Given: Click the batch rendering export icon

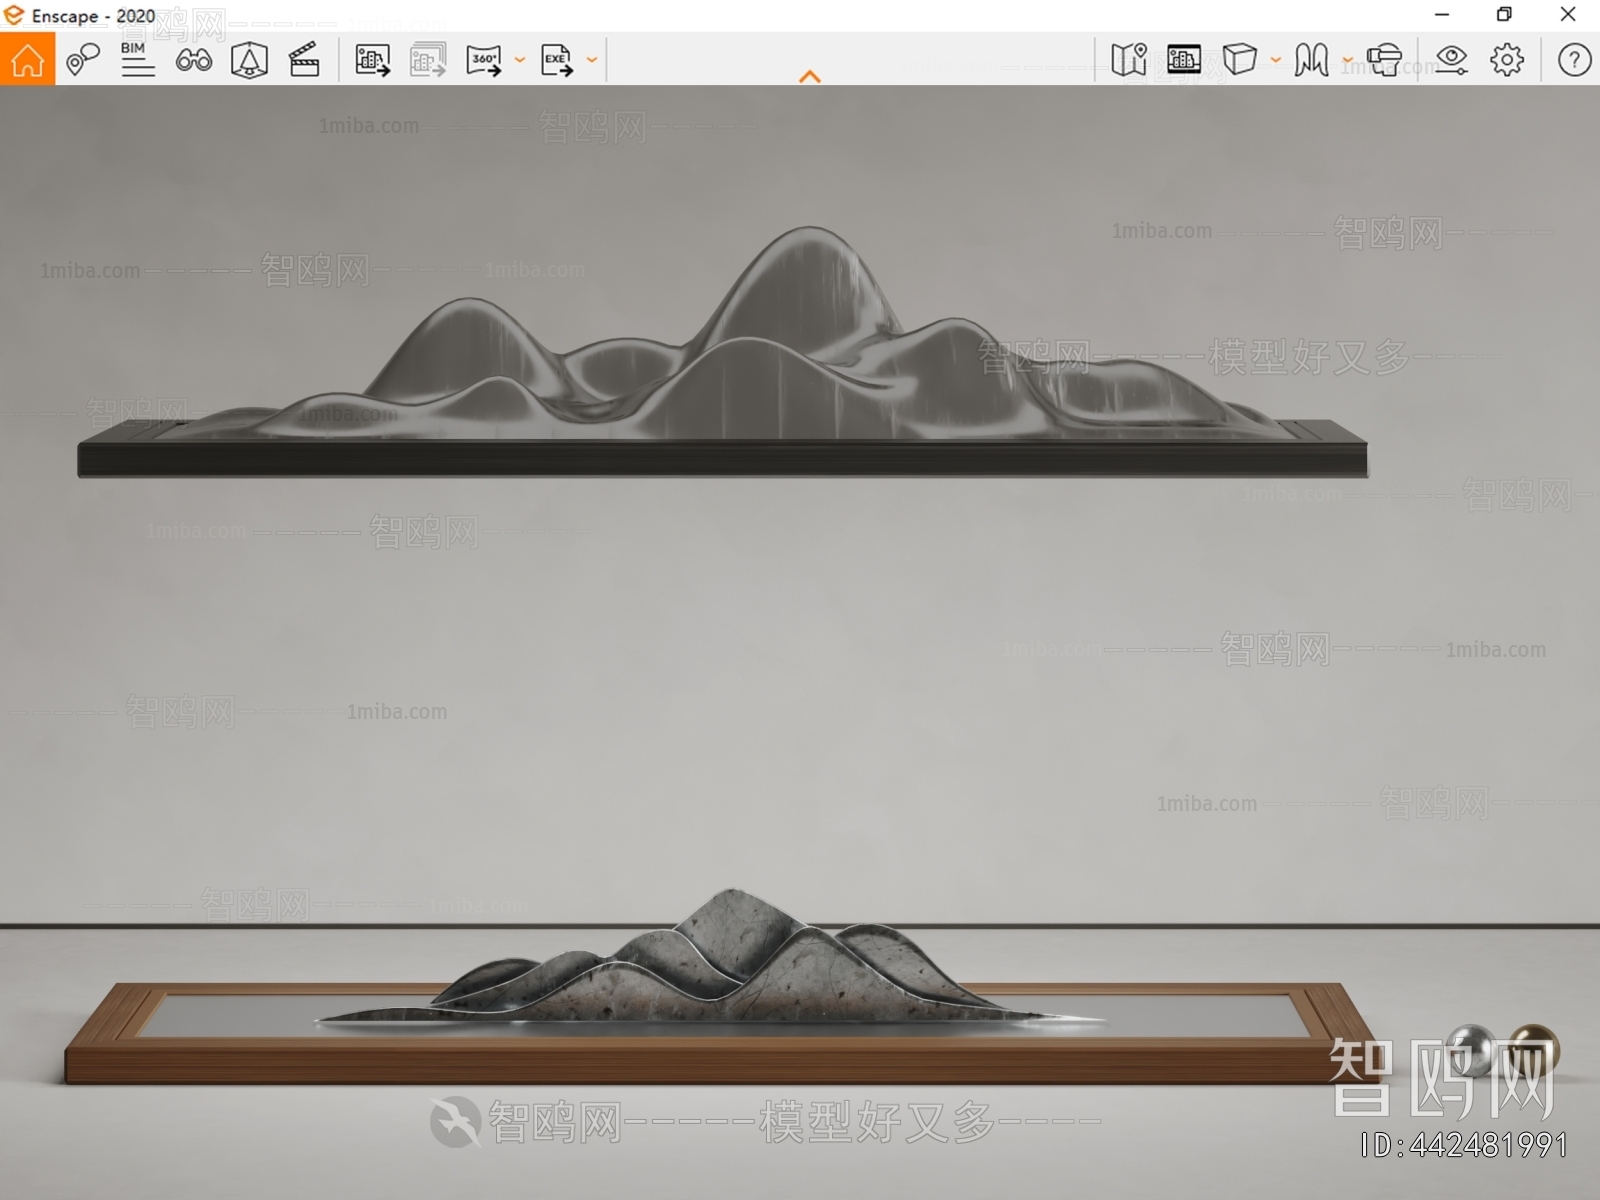Looking at the screenshot, I should (x=428, y=60).
